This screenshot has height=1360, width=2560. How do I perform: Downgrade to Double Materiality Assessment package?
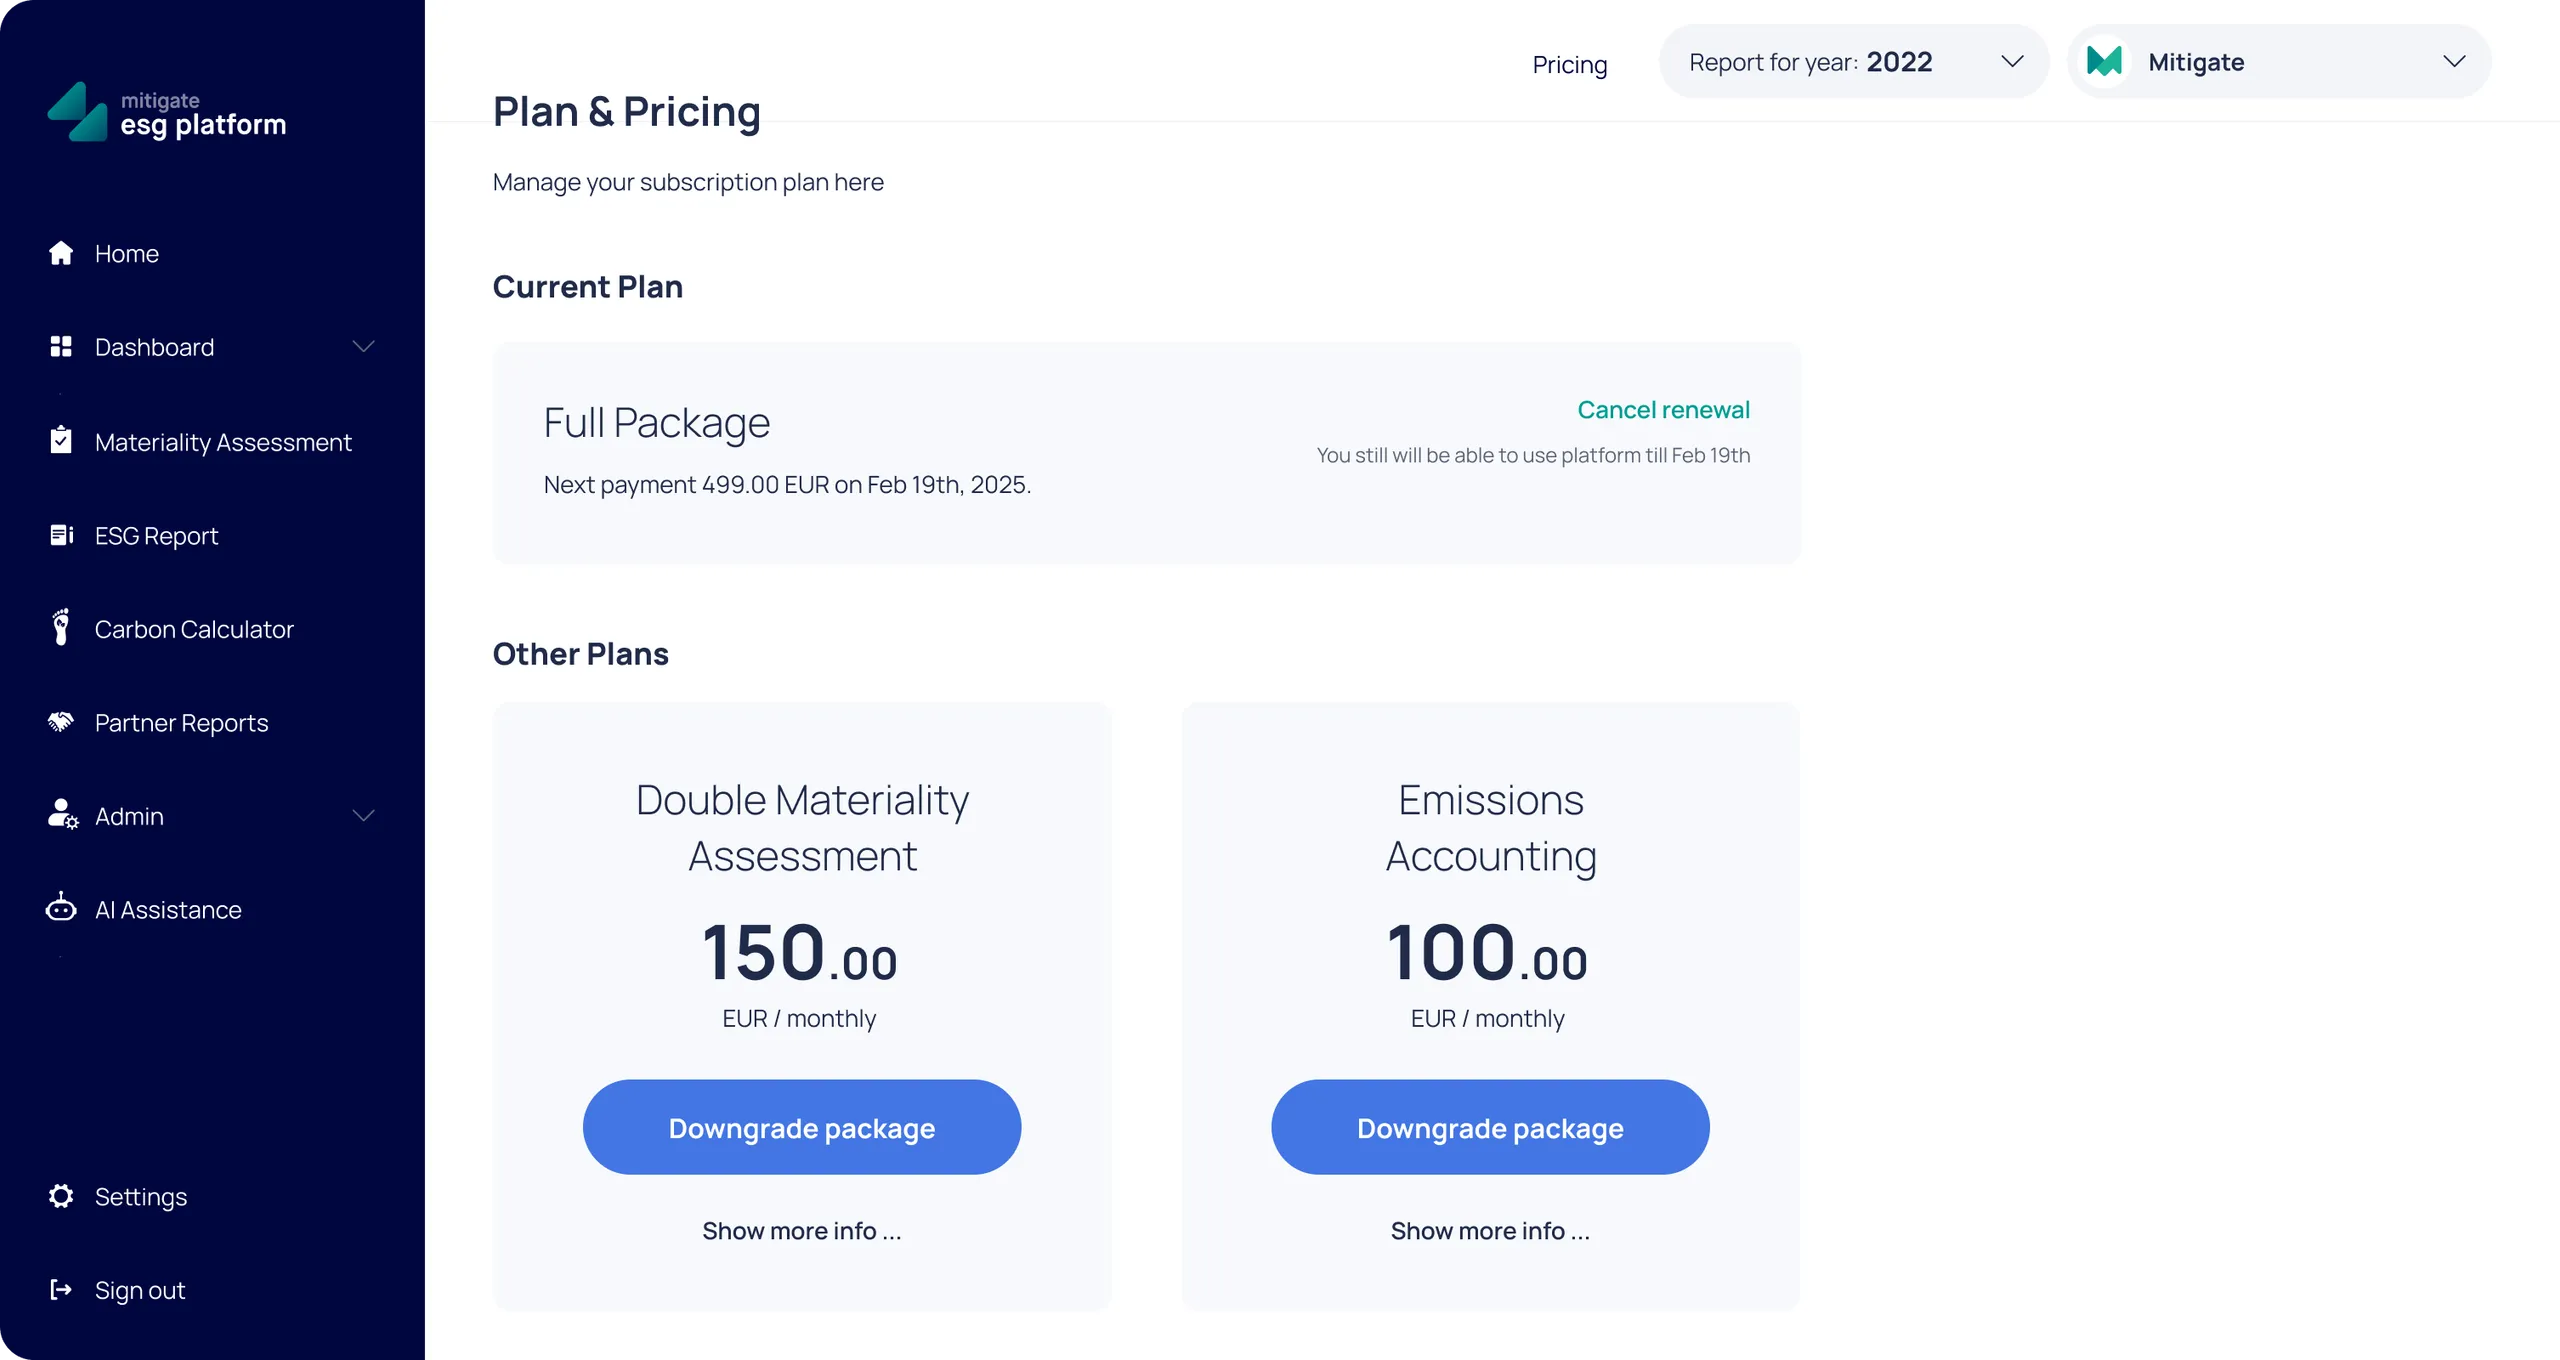(802, 1127)
